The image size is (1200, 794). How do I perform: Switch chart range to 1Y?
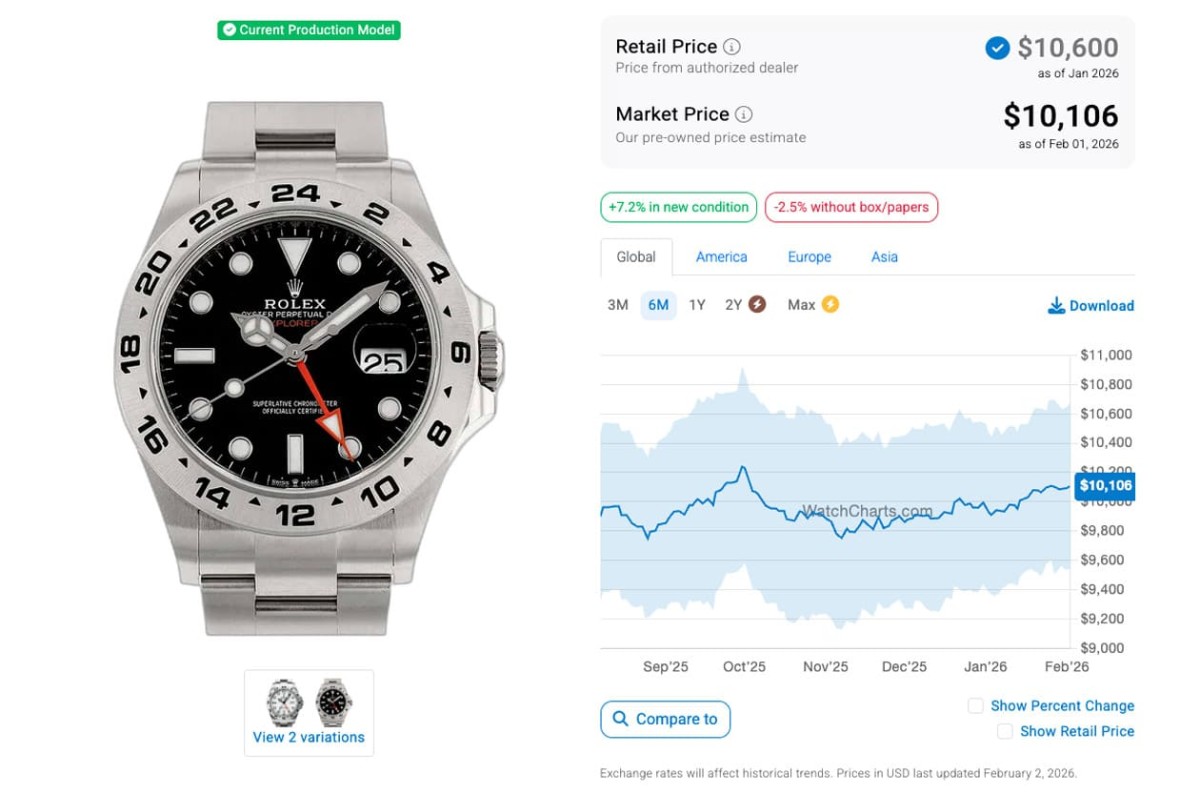coord(697,305)
